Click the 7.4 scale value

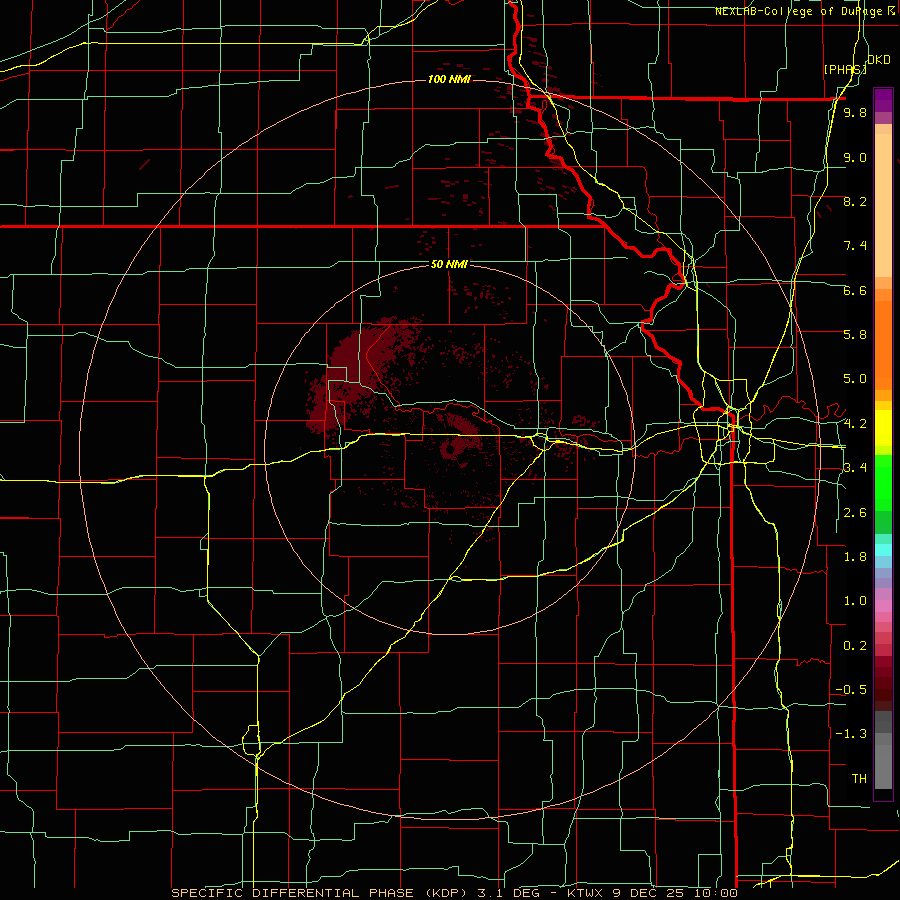855,246
